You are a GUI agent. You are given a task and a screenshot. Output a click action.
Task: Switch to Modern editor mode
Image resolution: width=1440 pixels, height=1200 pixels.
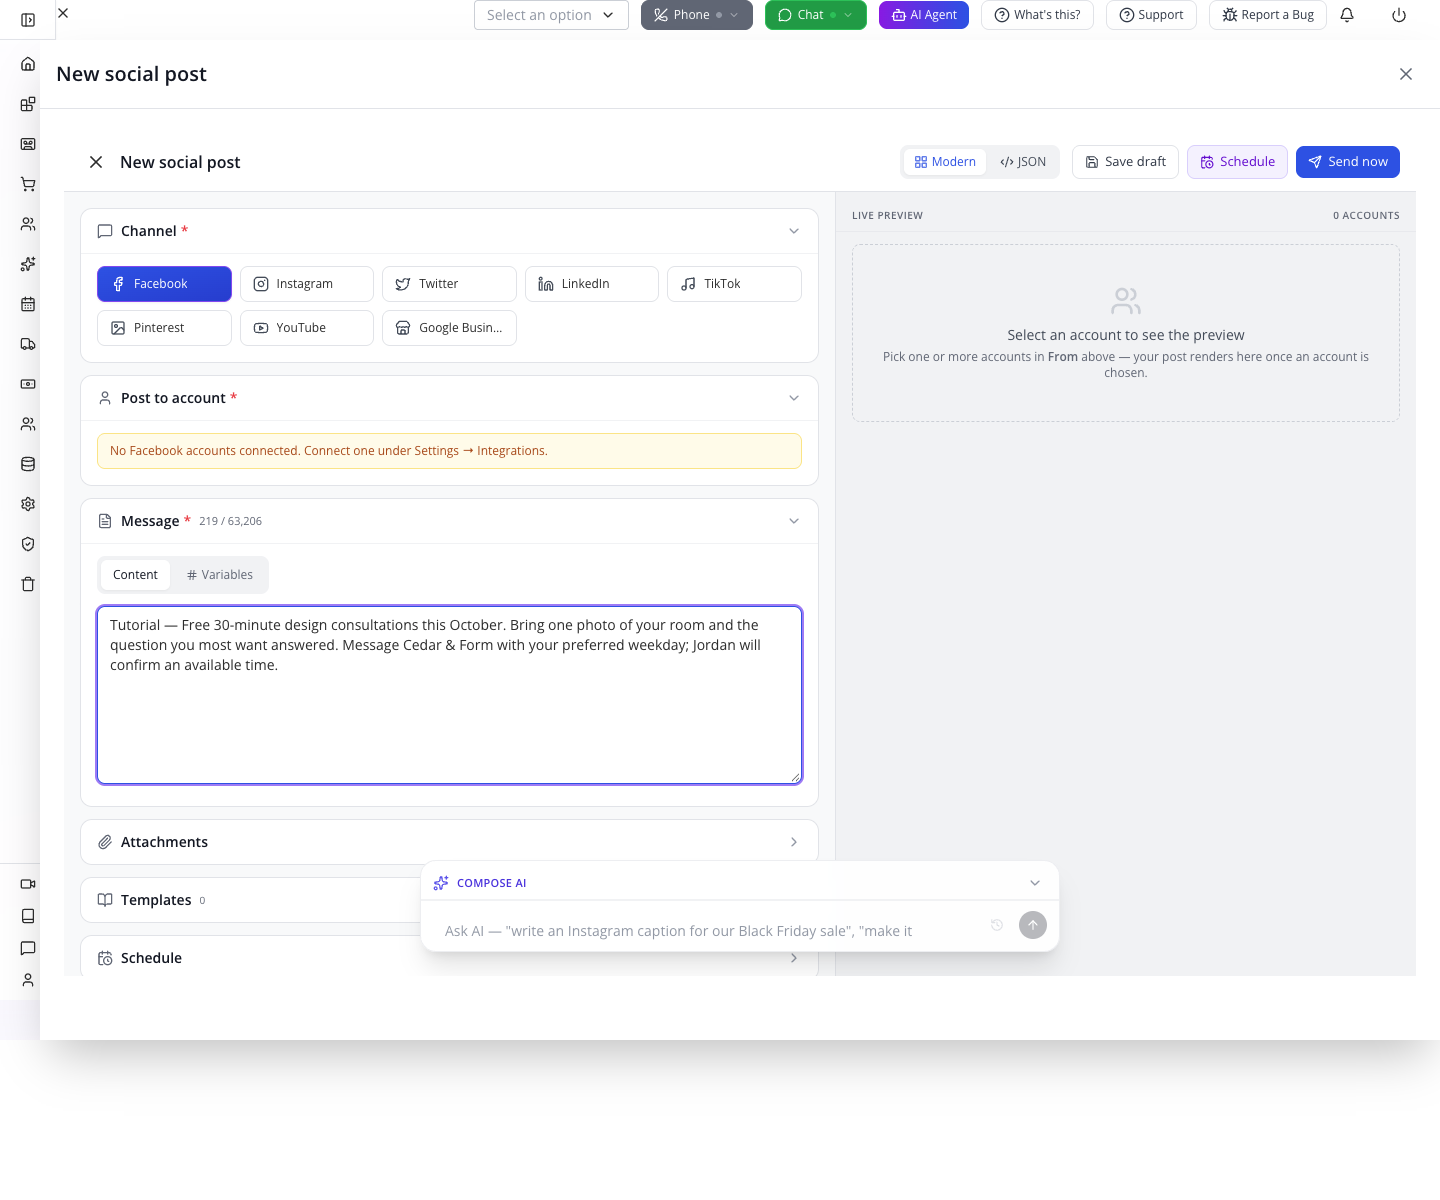click(x=945, y=162)
